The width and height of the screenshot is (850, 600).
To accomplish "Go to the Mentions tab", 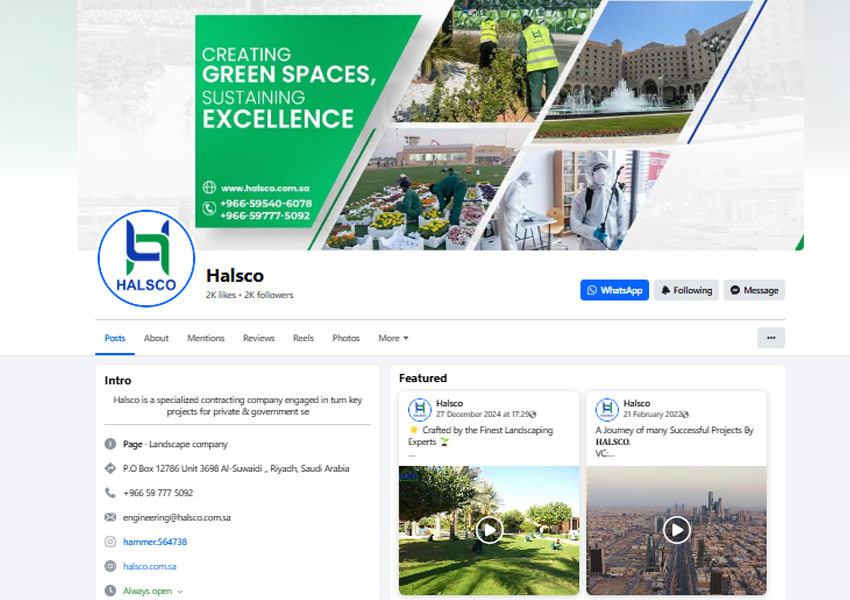I will (205, 338).
